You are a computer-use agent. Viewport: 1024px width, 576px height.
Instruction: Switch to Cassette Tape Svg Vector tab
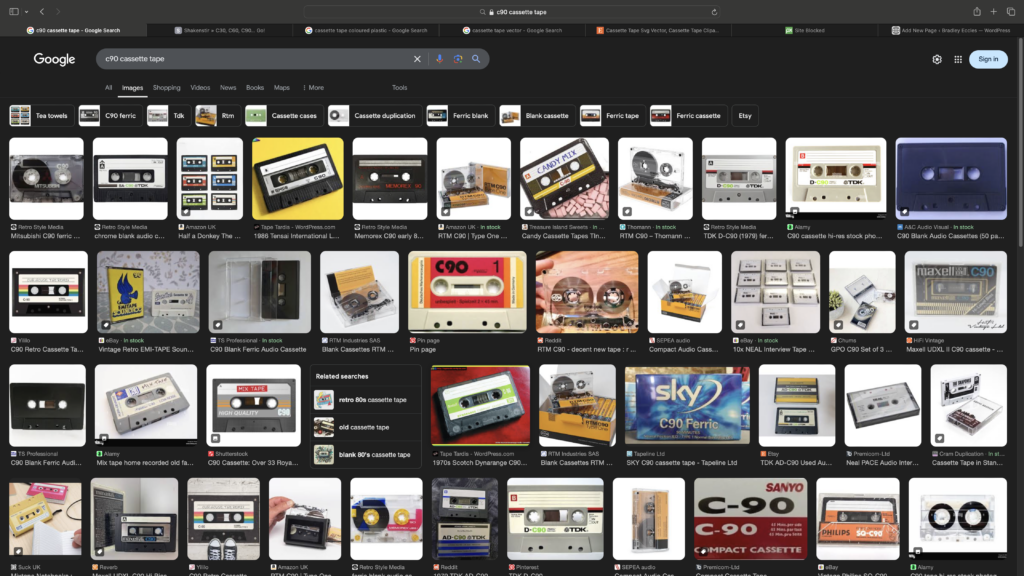tap(658, 30)
